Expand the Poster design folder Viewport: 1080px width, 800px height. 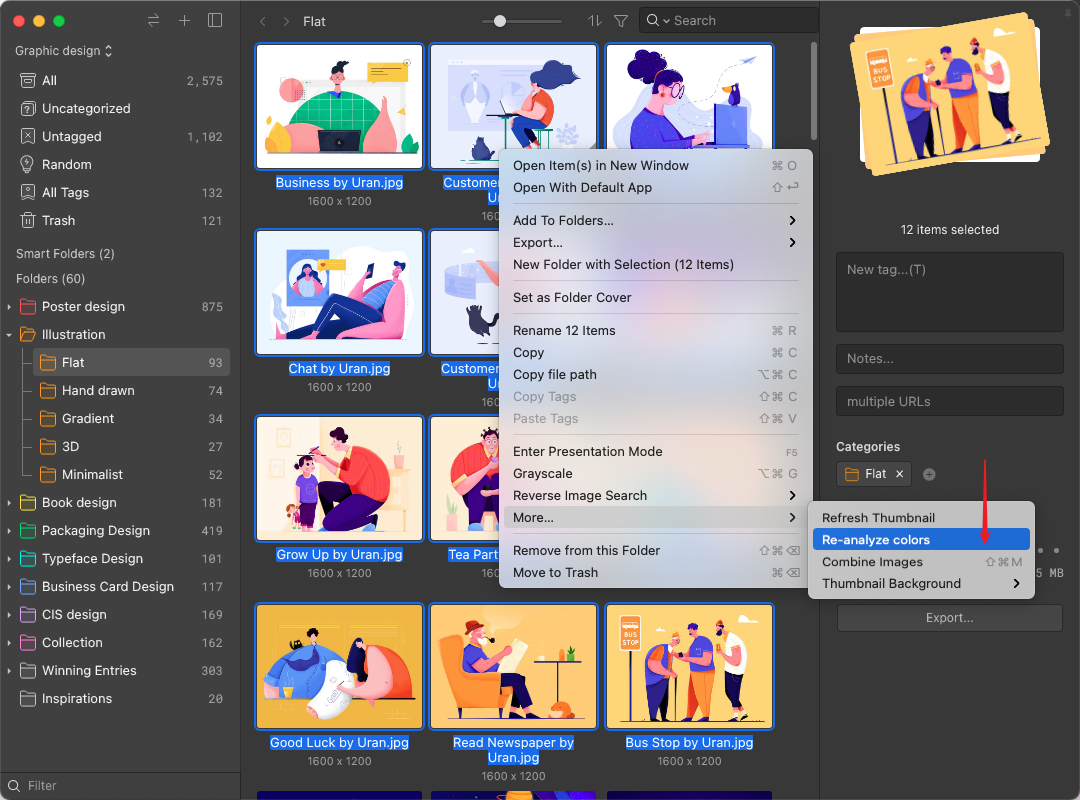point(9,307)
